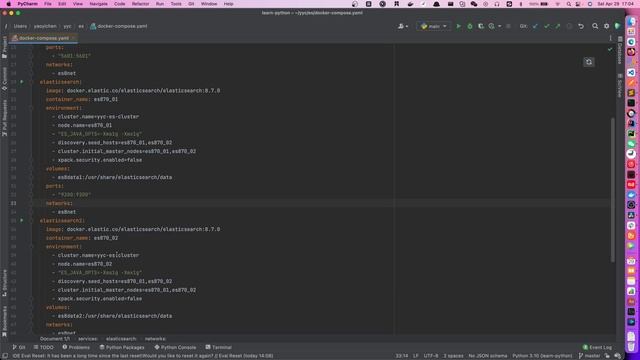640x360 pixels.
Task: Open the File menu
Action: pyautogui.click(x=48, y=4)
